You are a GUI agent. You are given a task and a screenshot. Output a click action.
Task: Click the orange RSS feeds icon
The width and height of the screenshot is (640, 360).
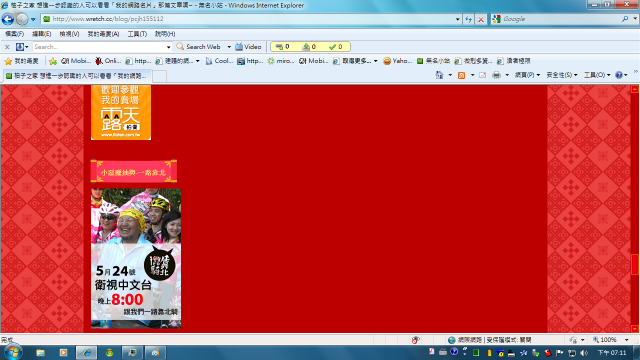pos(461,76)
